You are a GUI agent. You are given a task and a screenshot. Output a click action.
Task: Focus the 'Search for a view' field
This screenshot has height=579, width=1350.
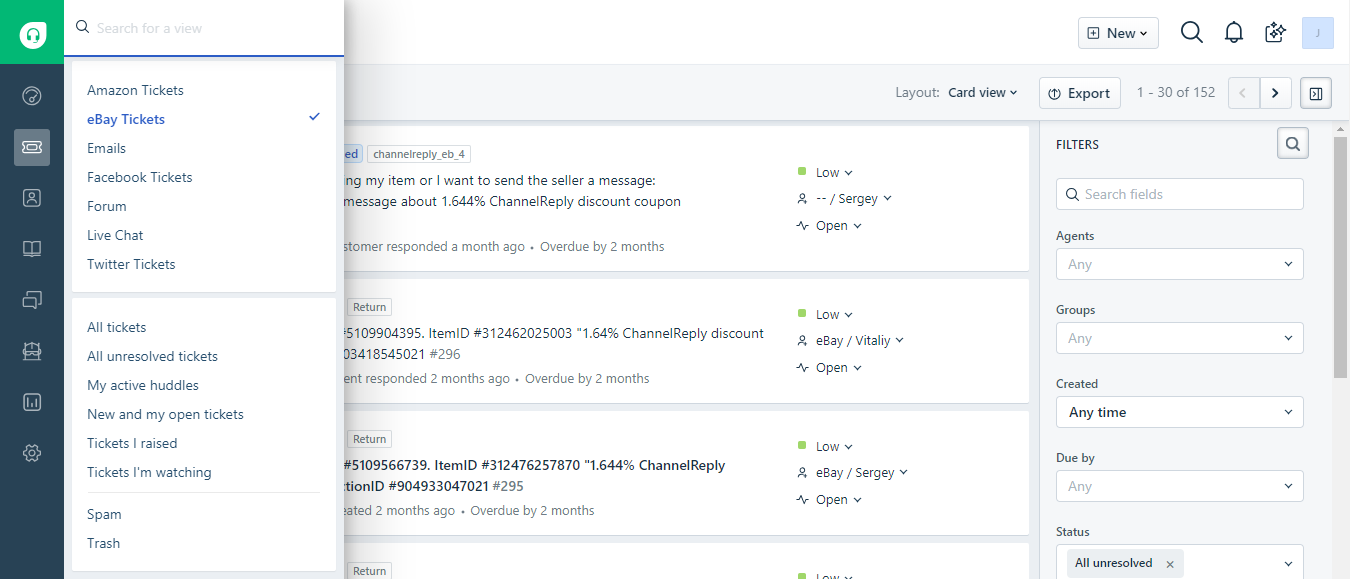204,28
